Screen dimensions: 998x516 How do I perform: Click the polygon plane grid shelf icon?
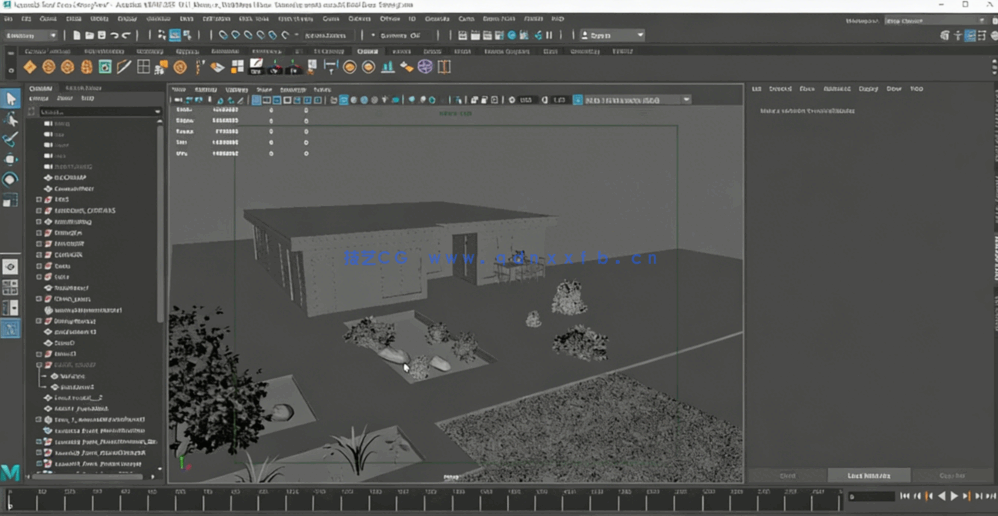(144, 67)
